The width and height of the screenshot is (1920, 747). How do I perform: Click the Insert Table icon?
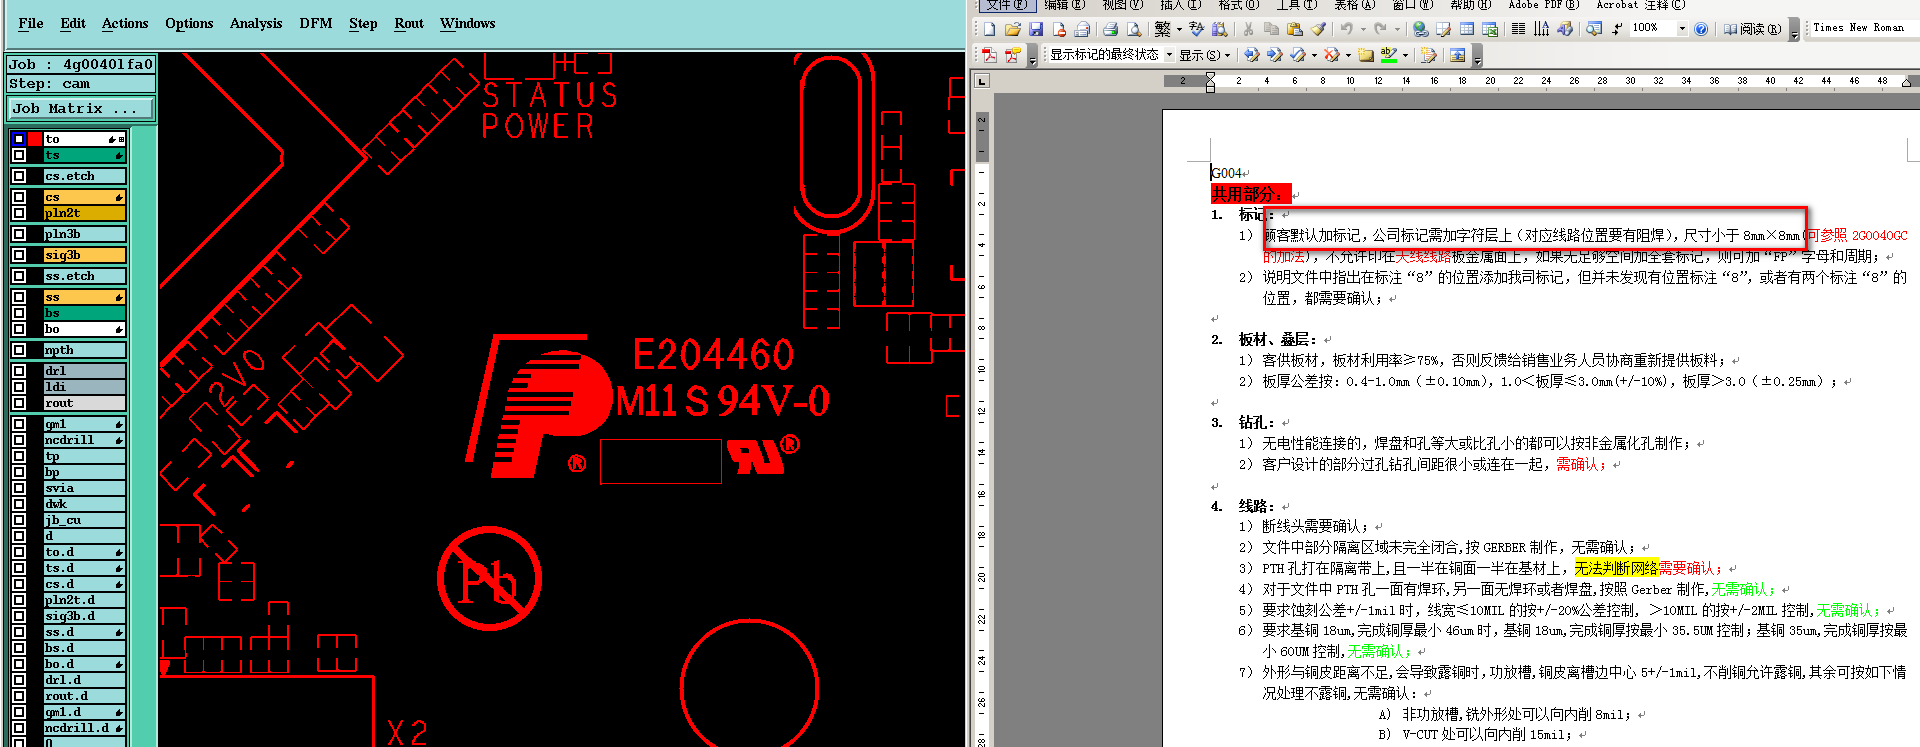click(1467, 29)
